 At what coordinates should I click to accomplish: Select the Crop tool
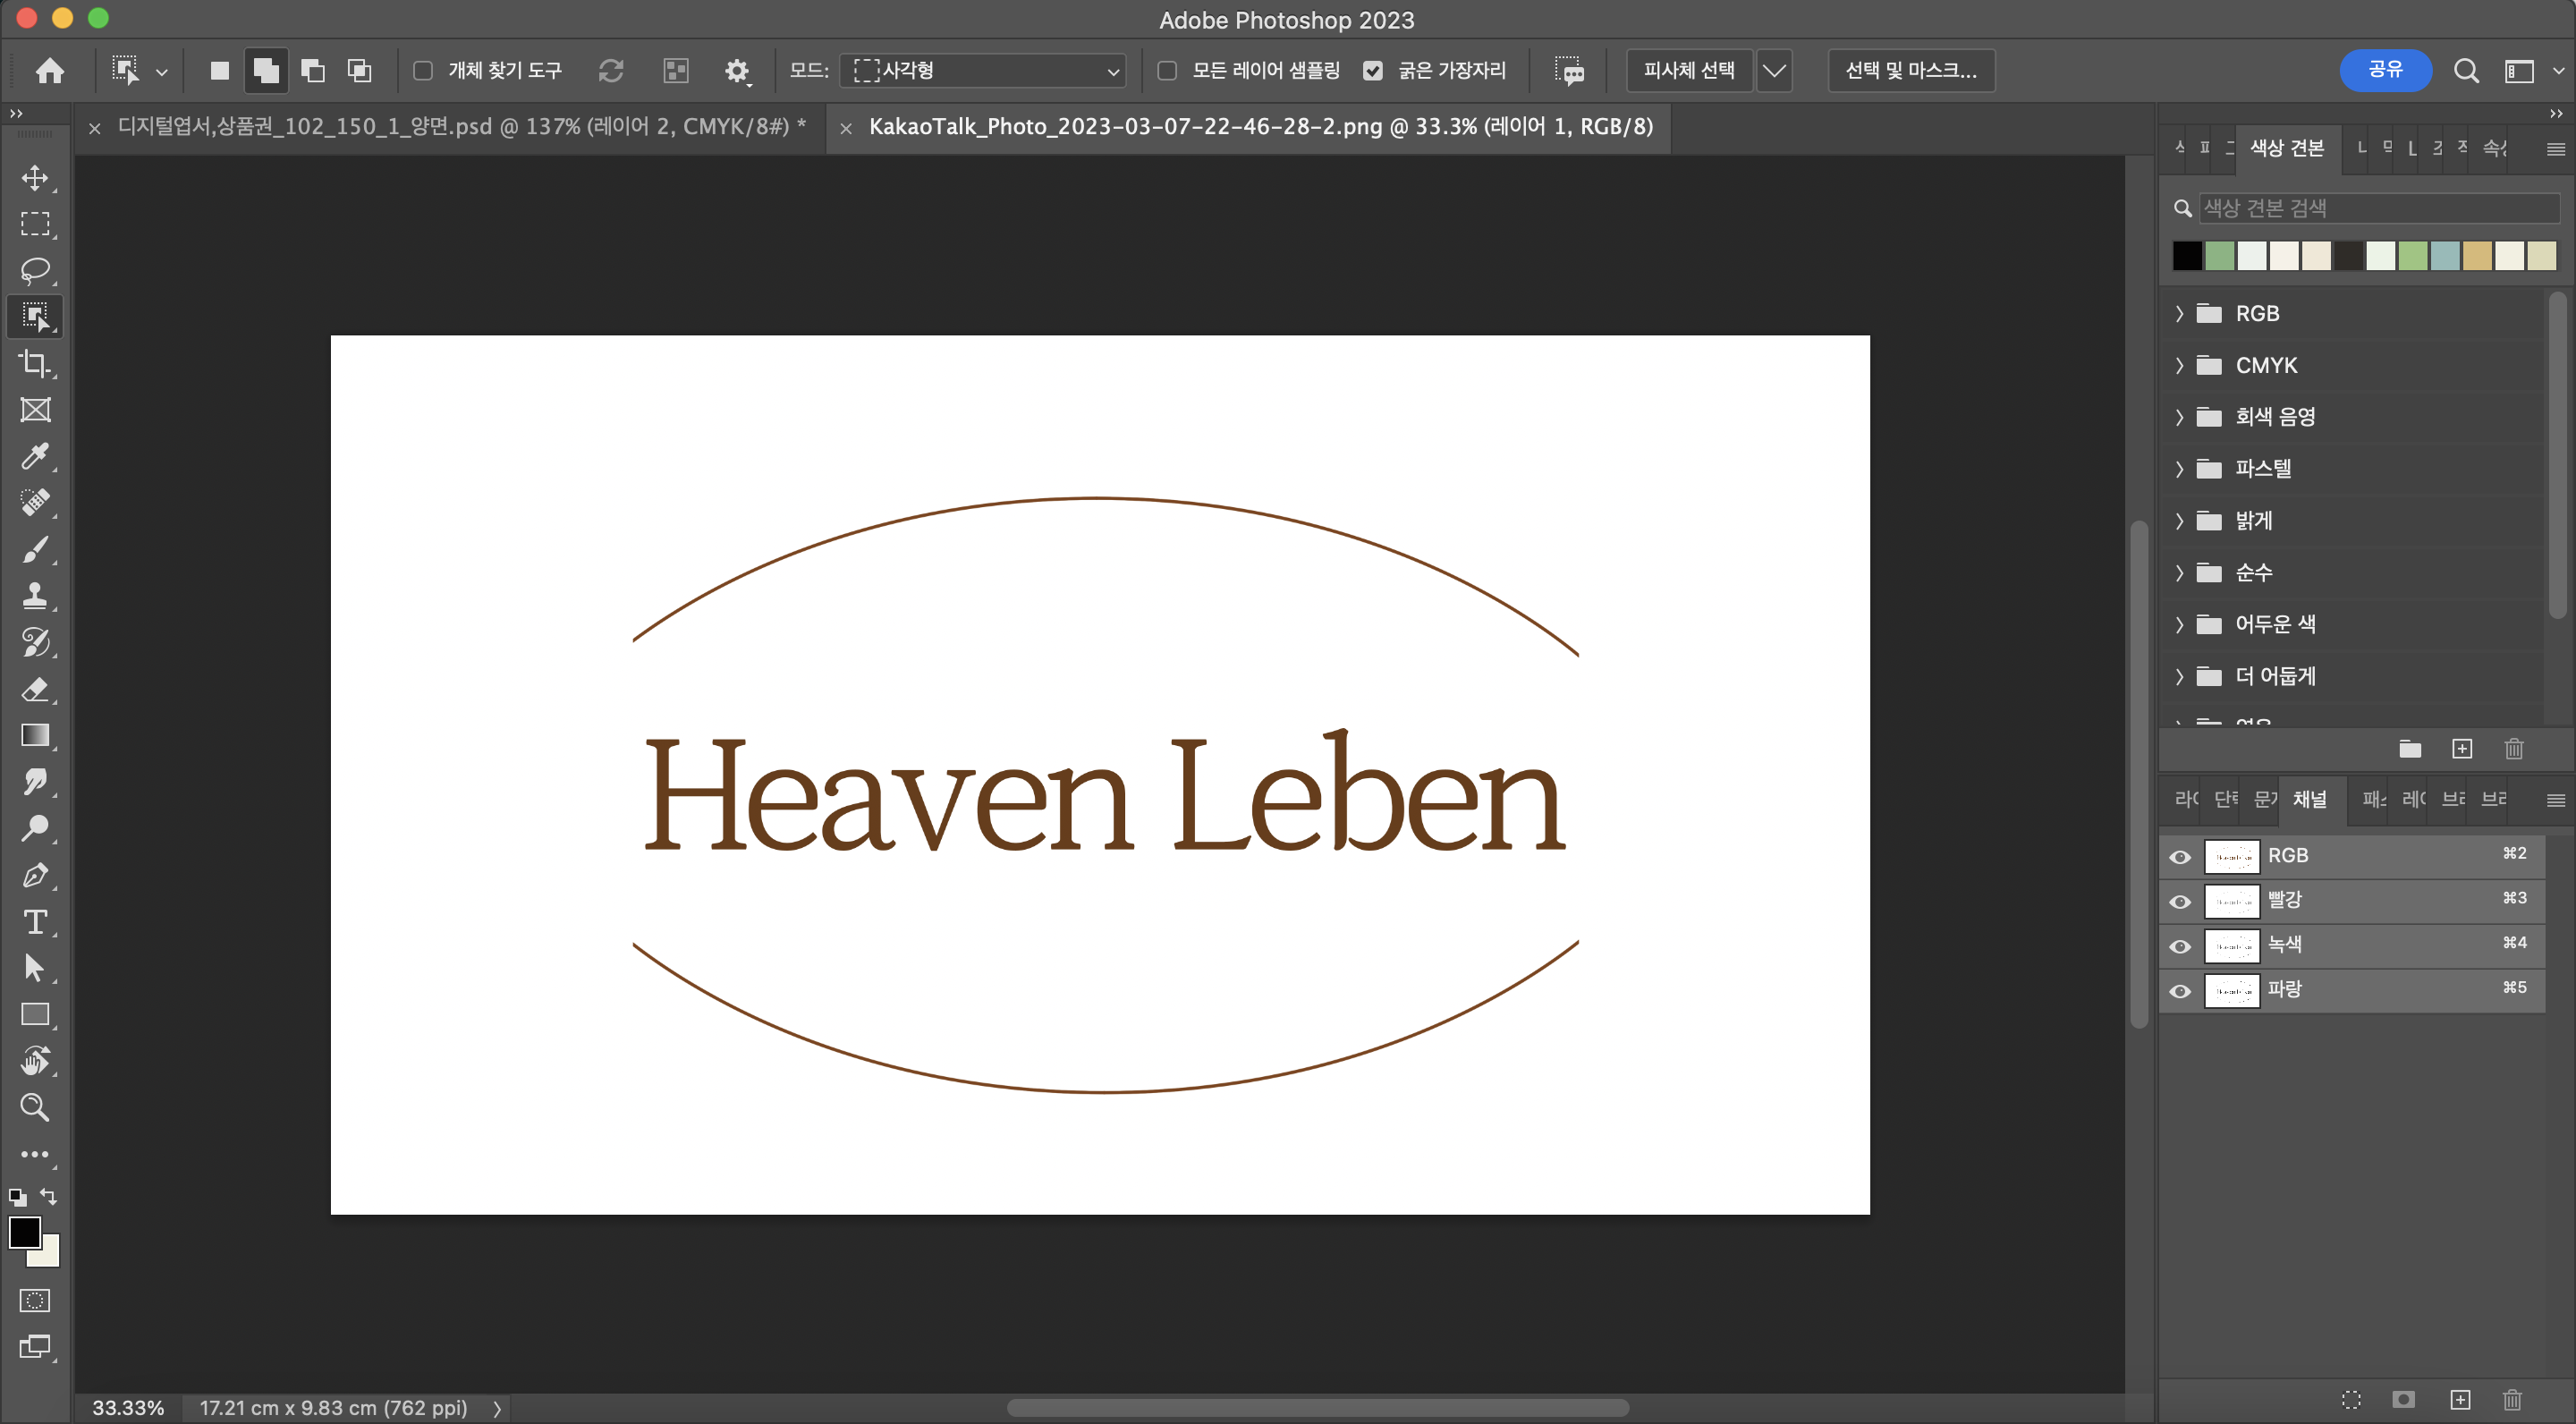35,363
